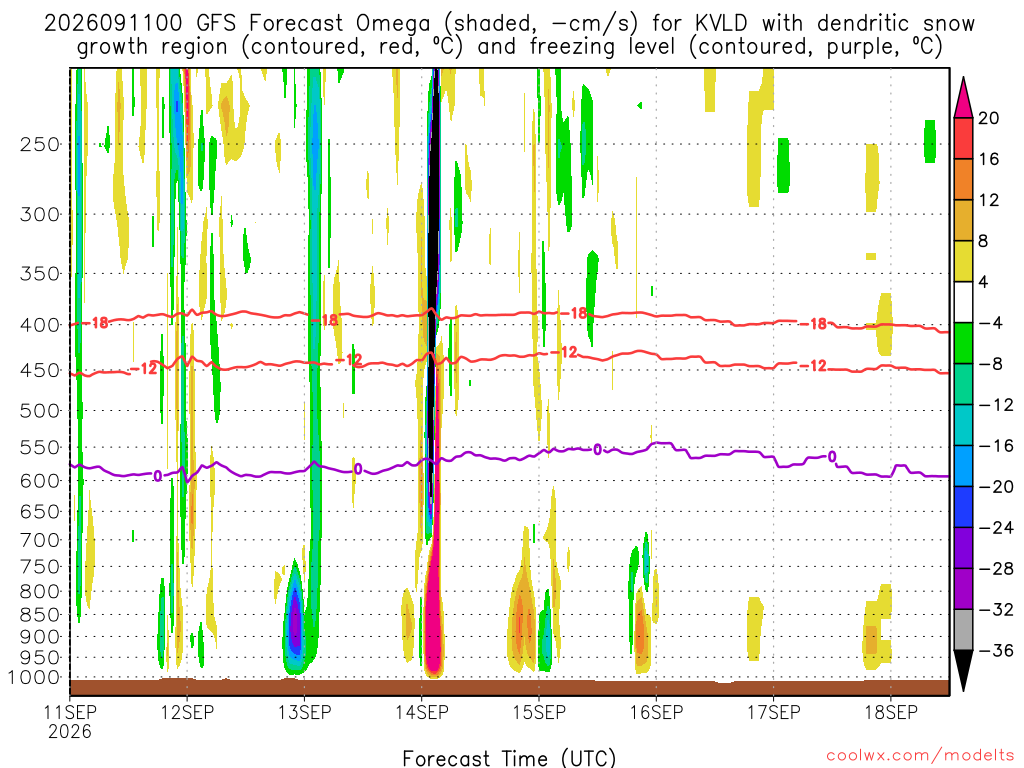1024x768 pixels.
Task: Click the purple colorbar swatch near -28
Action: pyautogui.click(x=963, y=569)
